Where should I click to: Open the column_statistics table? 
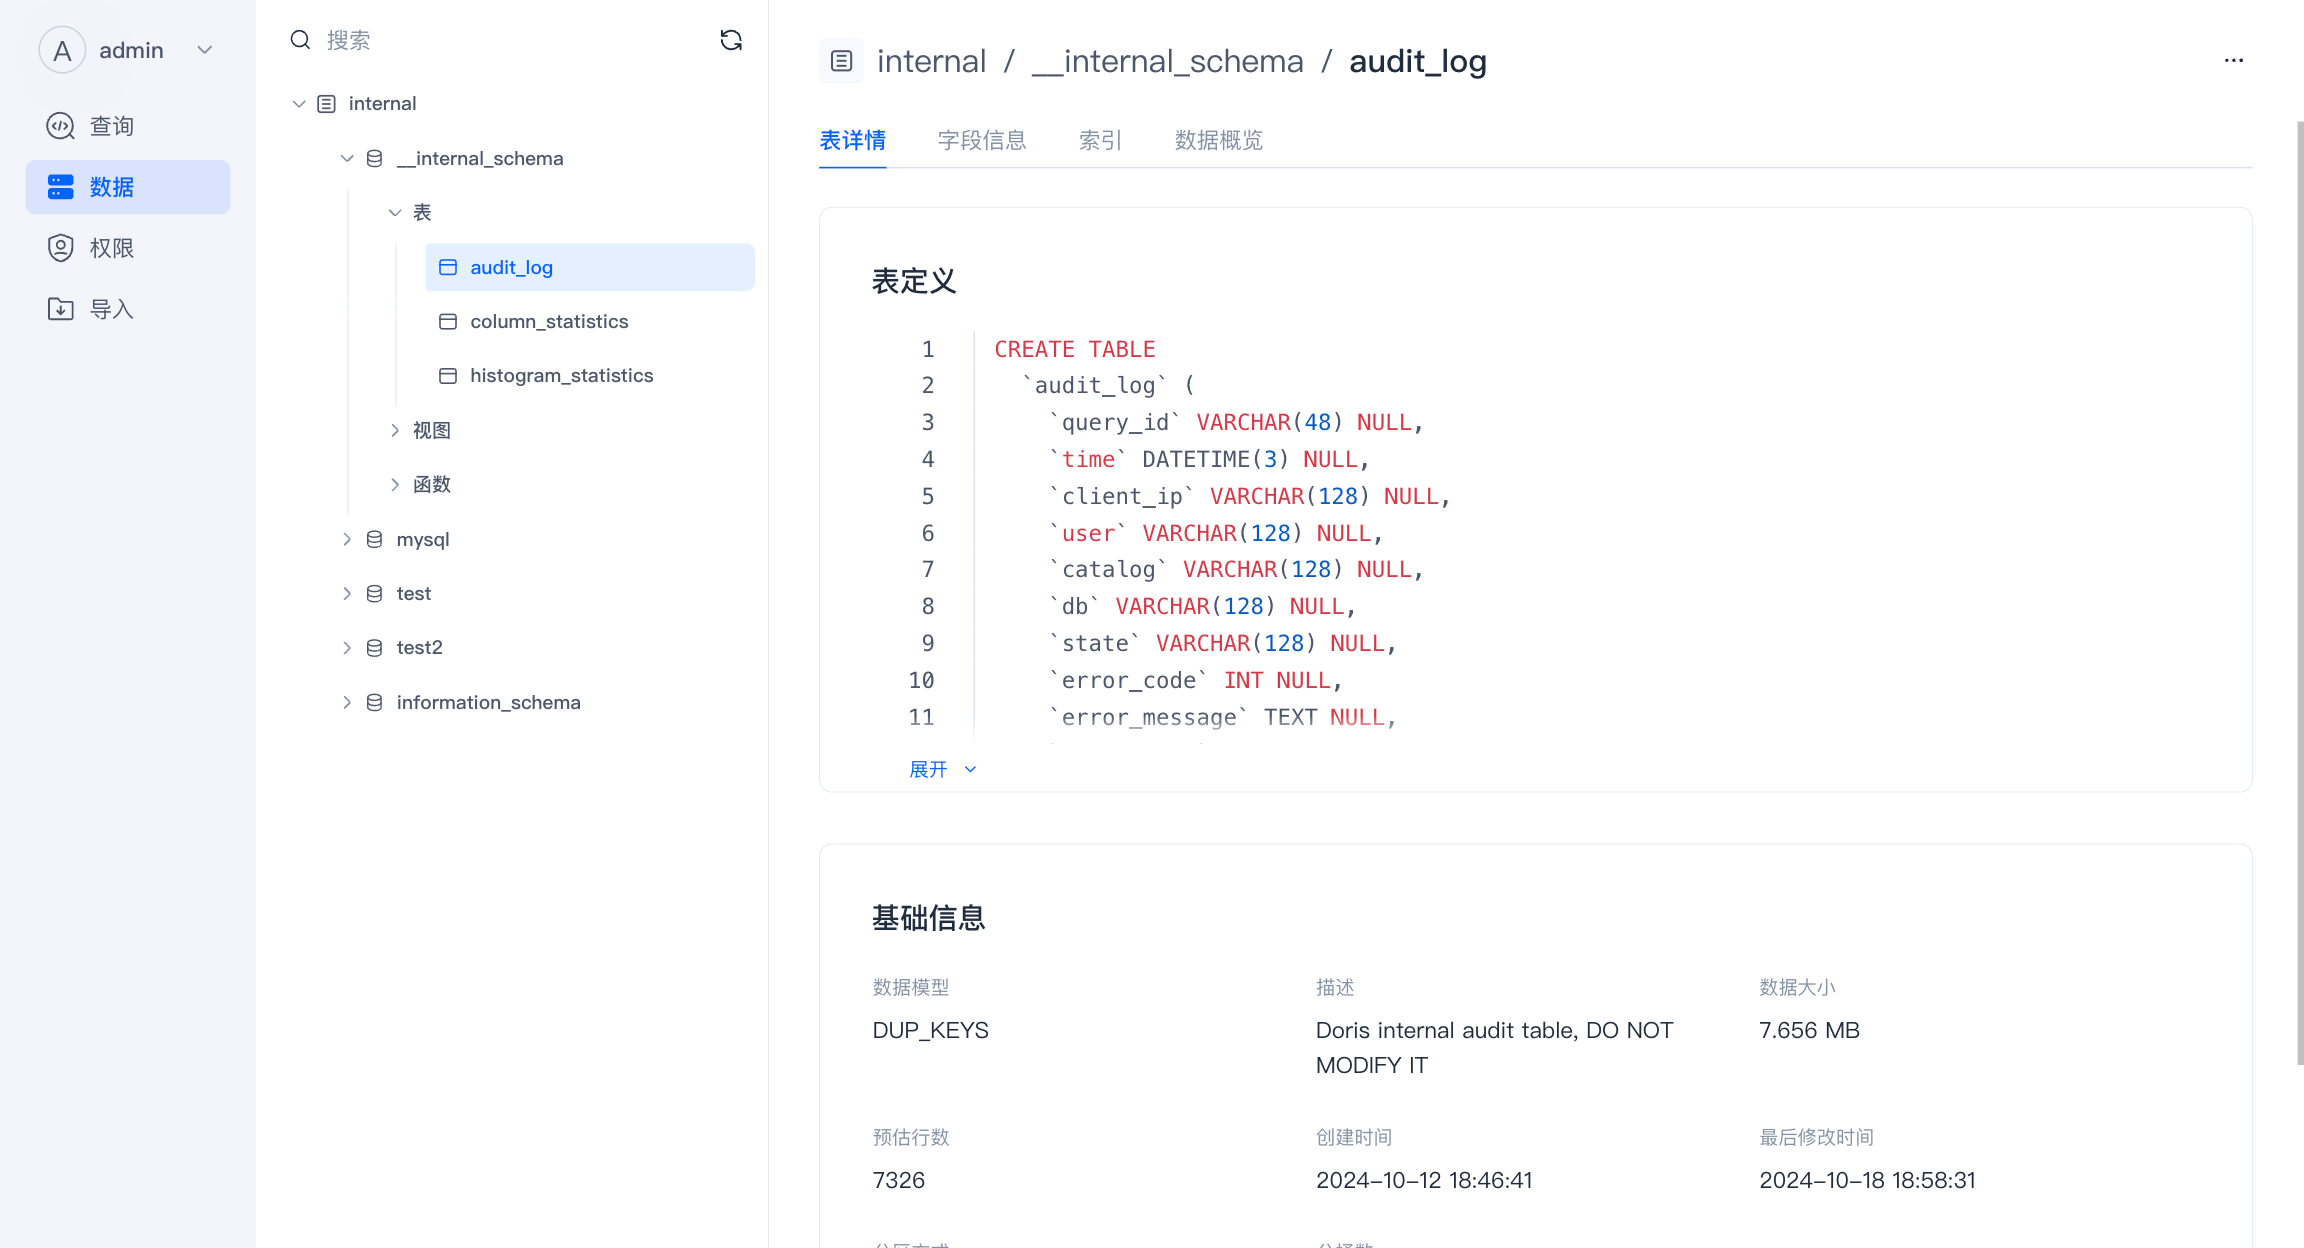tap(549, 321)
